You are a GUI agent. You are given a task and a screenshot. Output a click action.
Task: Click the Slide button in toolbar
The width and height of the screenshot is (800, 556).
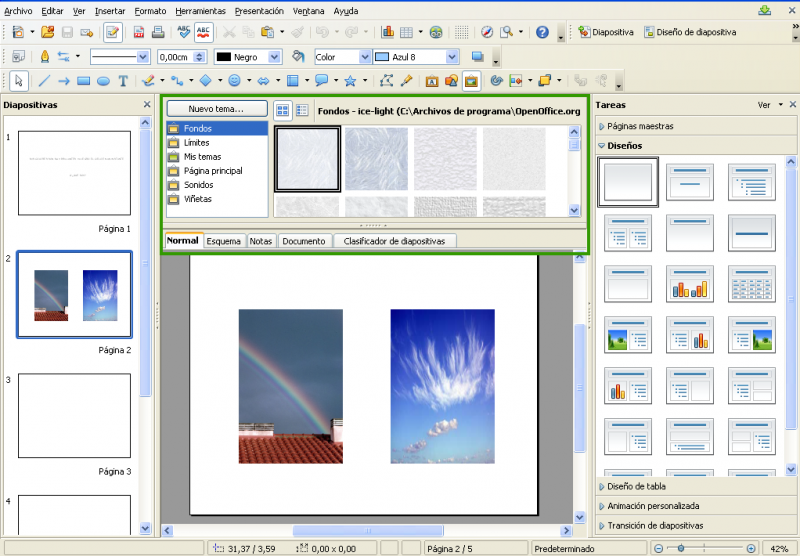[x=605, y=32]
